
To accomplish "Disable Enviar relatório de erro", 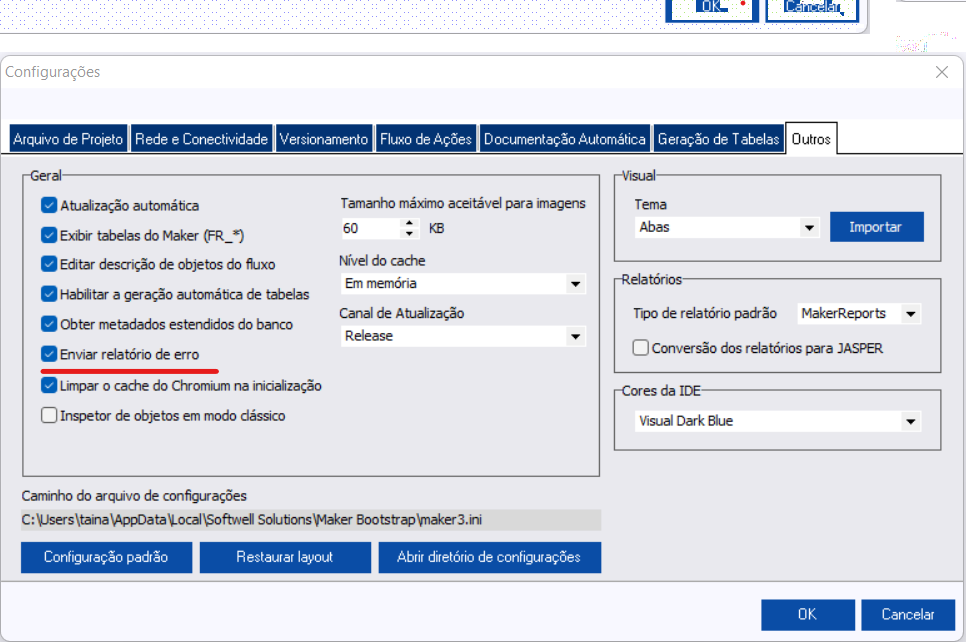I will pyautogui.click(x=49, y=354).
